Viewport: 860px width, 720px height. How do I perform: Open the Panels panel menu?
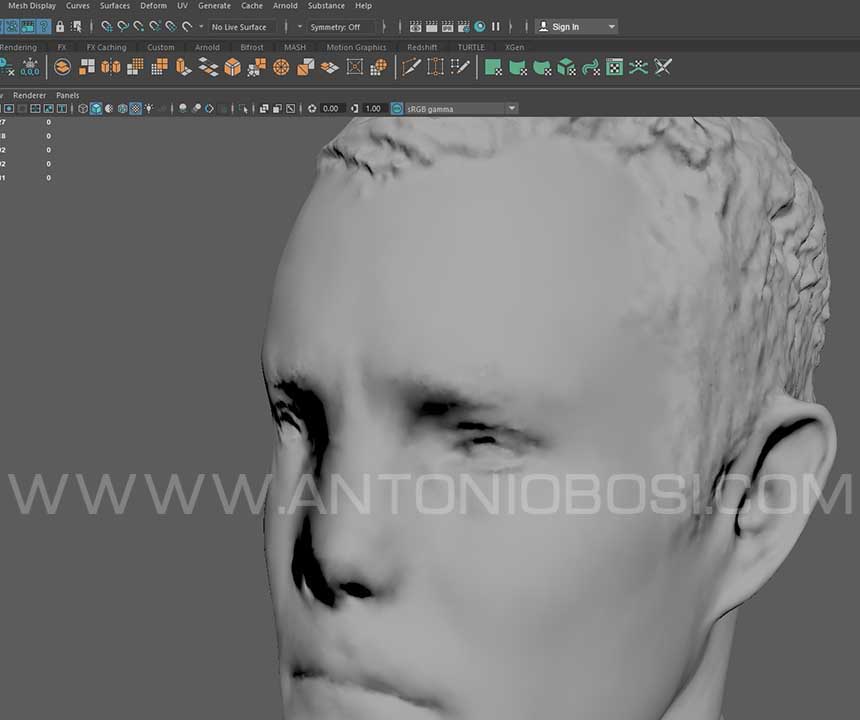click(x=67, y=95)
